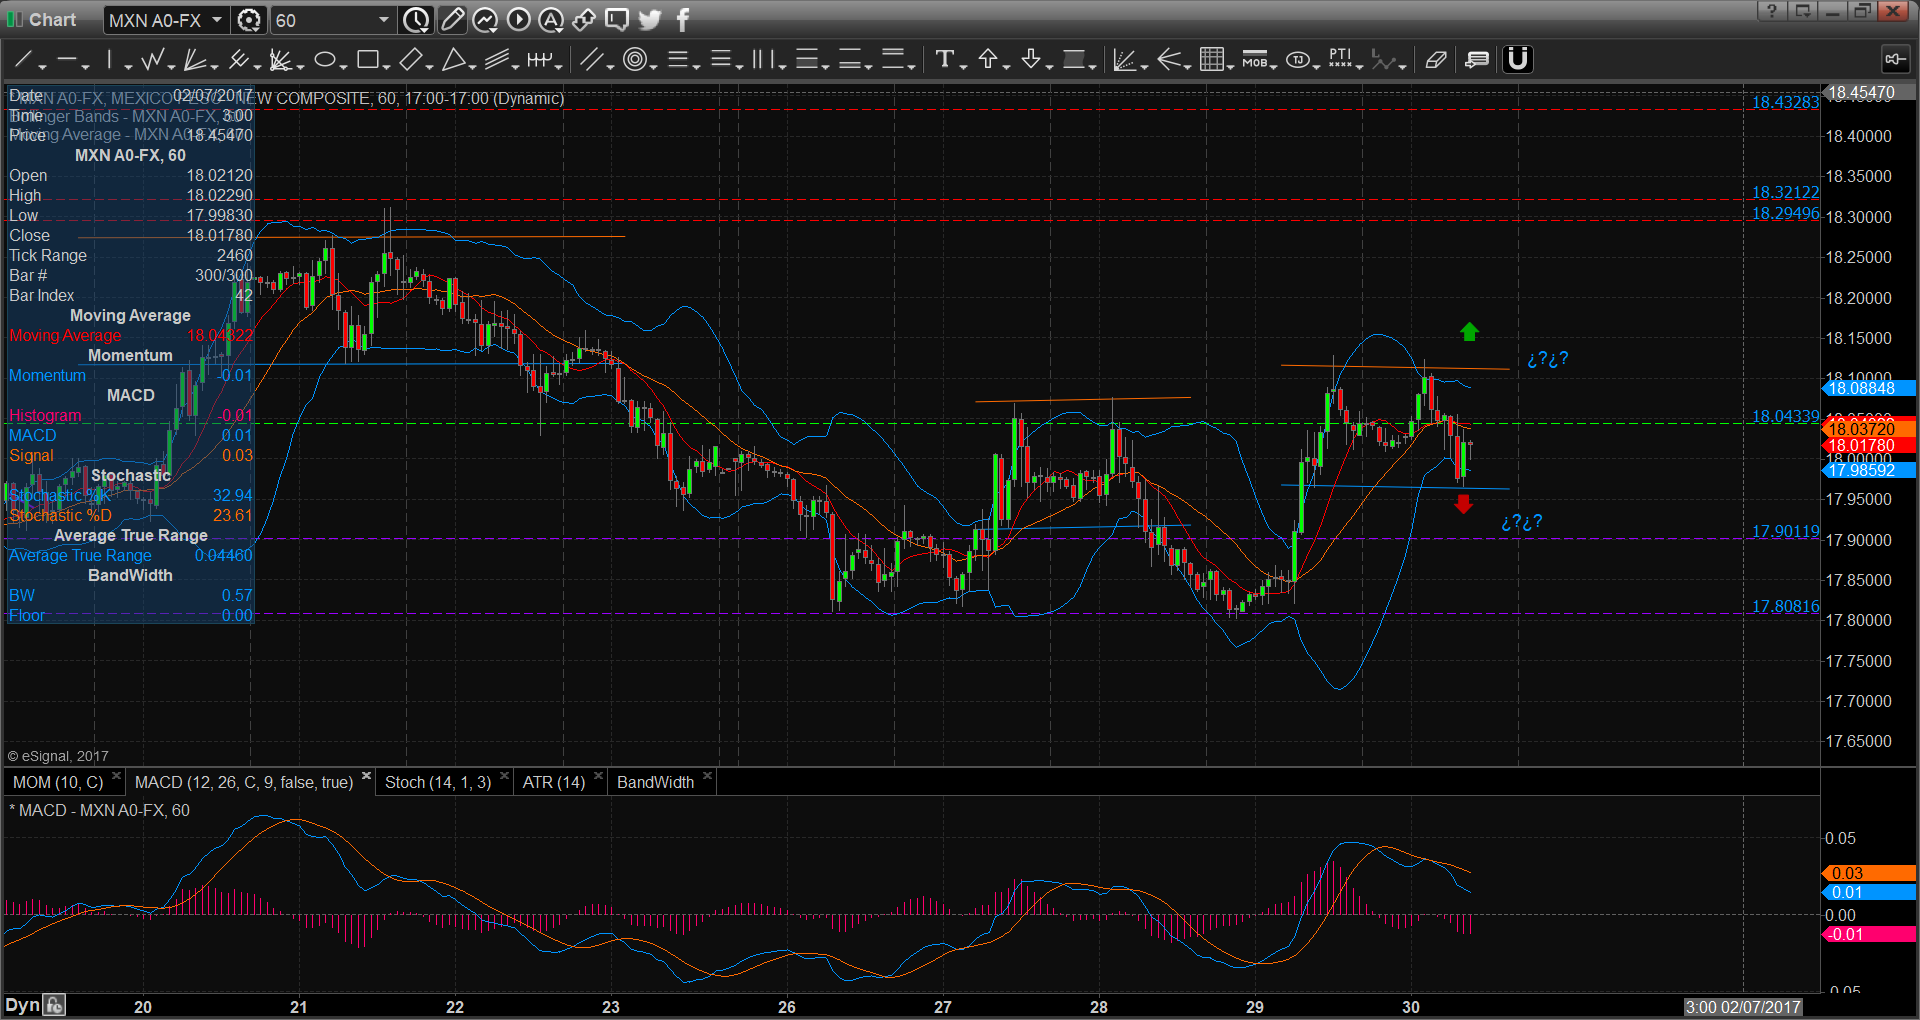Expand the grid tool dropdown arrow

click(1230, 66)
